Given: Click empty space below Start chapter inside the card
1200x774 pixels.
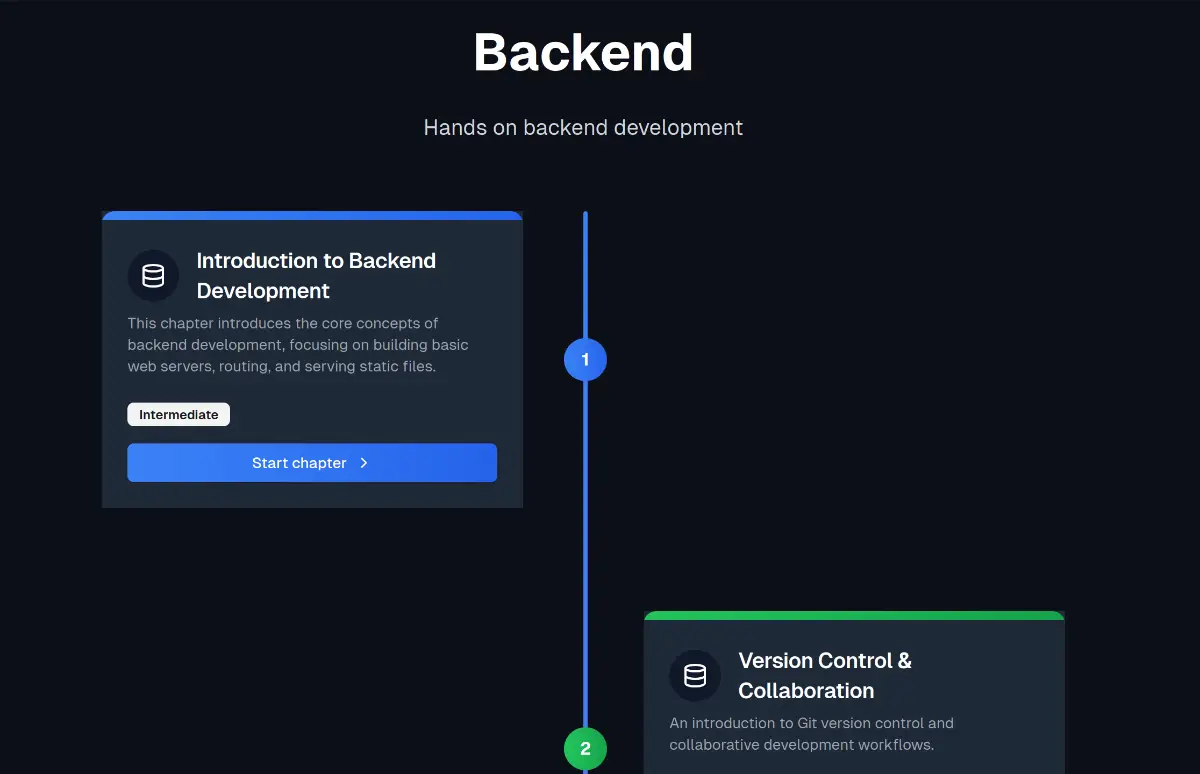Looking at the screenshot, I should coord(312,495).
